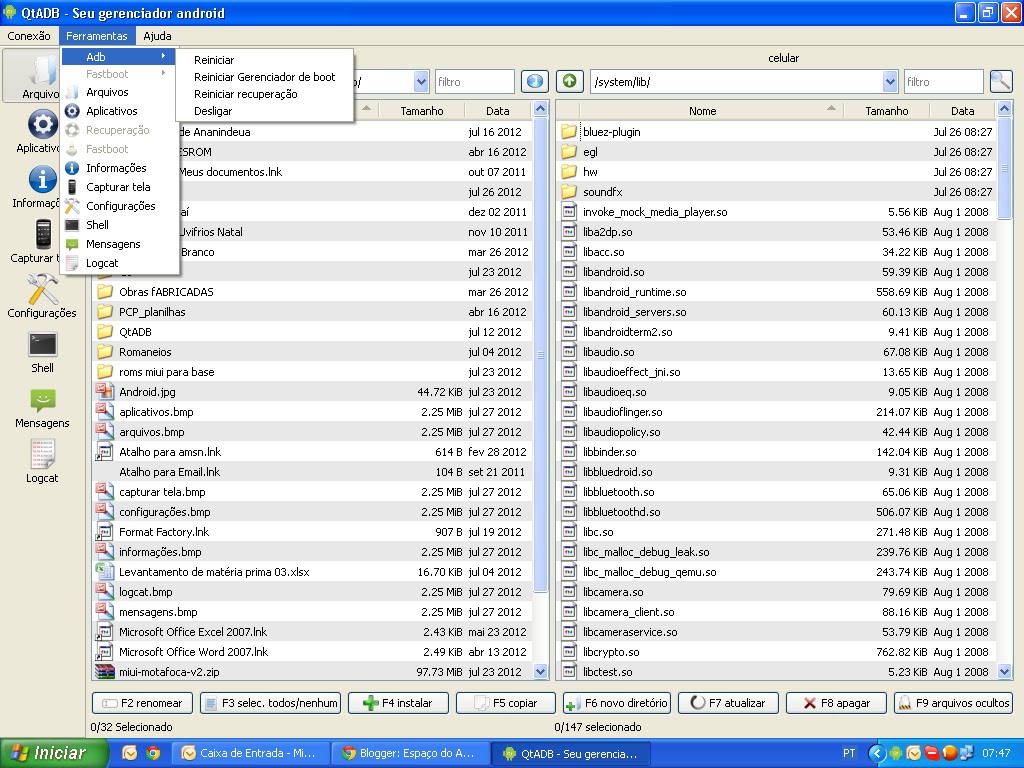This screenshot has width=1024, height=768.
Task: Select Microsoft Office Word 2007.lnk row
Action: click(x=312, y=652)
